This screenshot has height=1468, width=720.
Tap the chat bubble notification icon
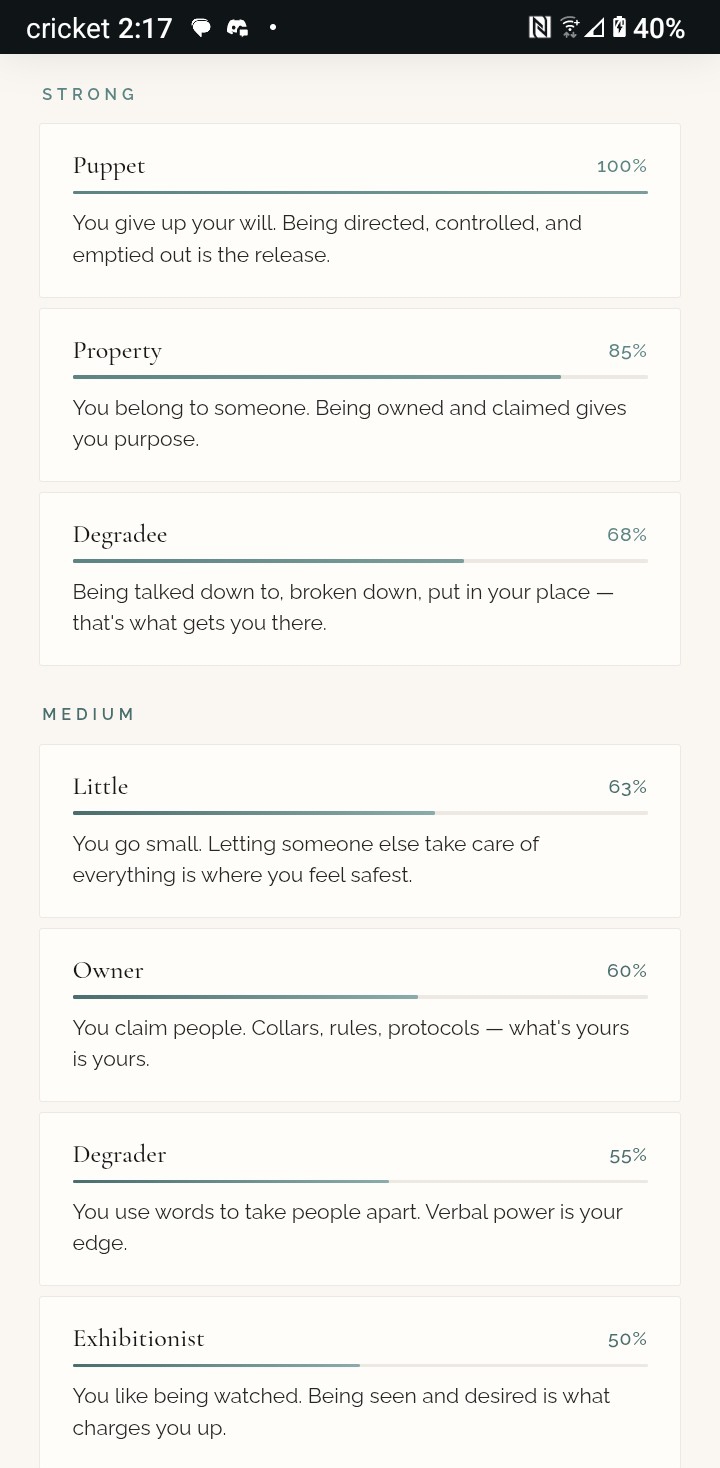201,28
